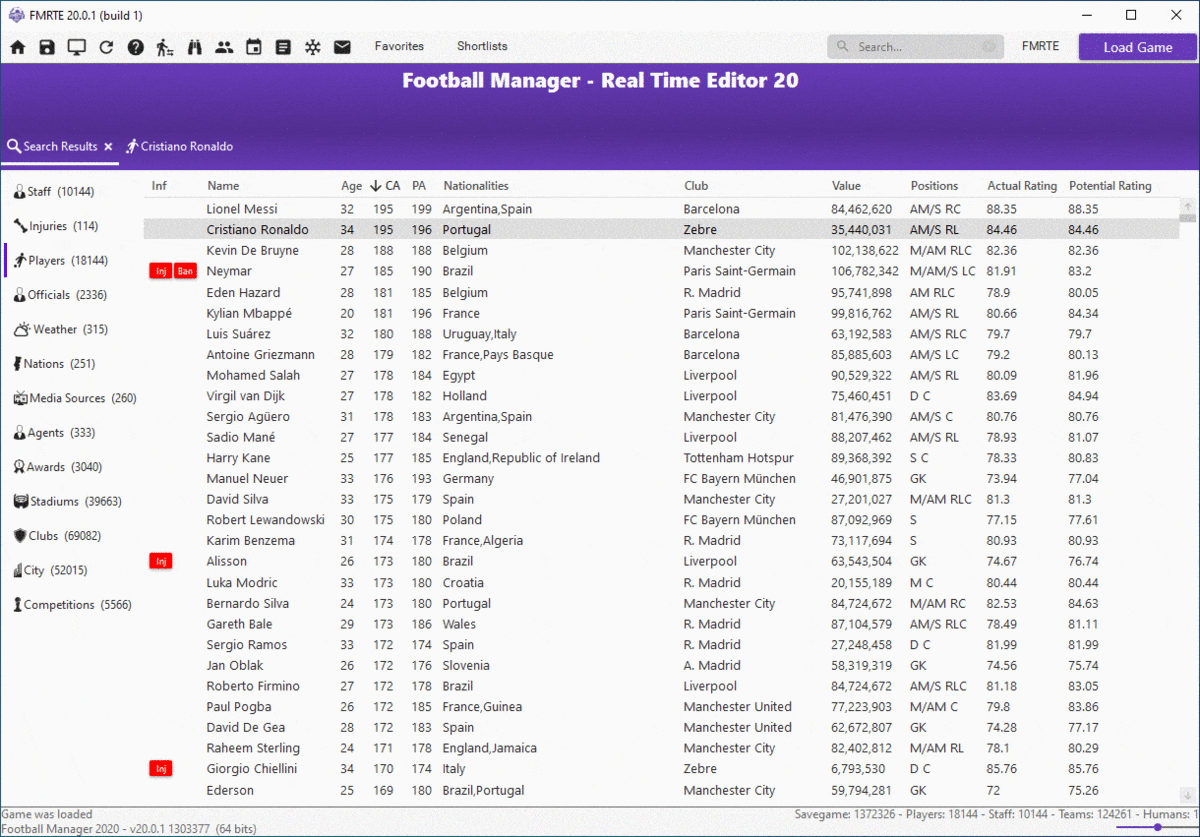1200x837 pixels.
Task: Go to the Home icon in toolbar
Action: pos(18,47)
